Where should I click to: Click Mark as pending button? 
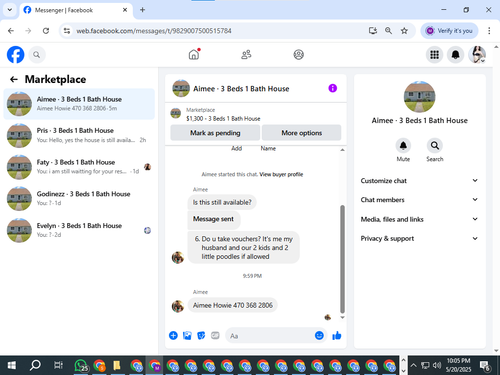[215, 133]
